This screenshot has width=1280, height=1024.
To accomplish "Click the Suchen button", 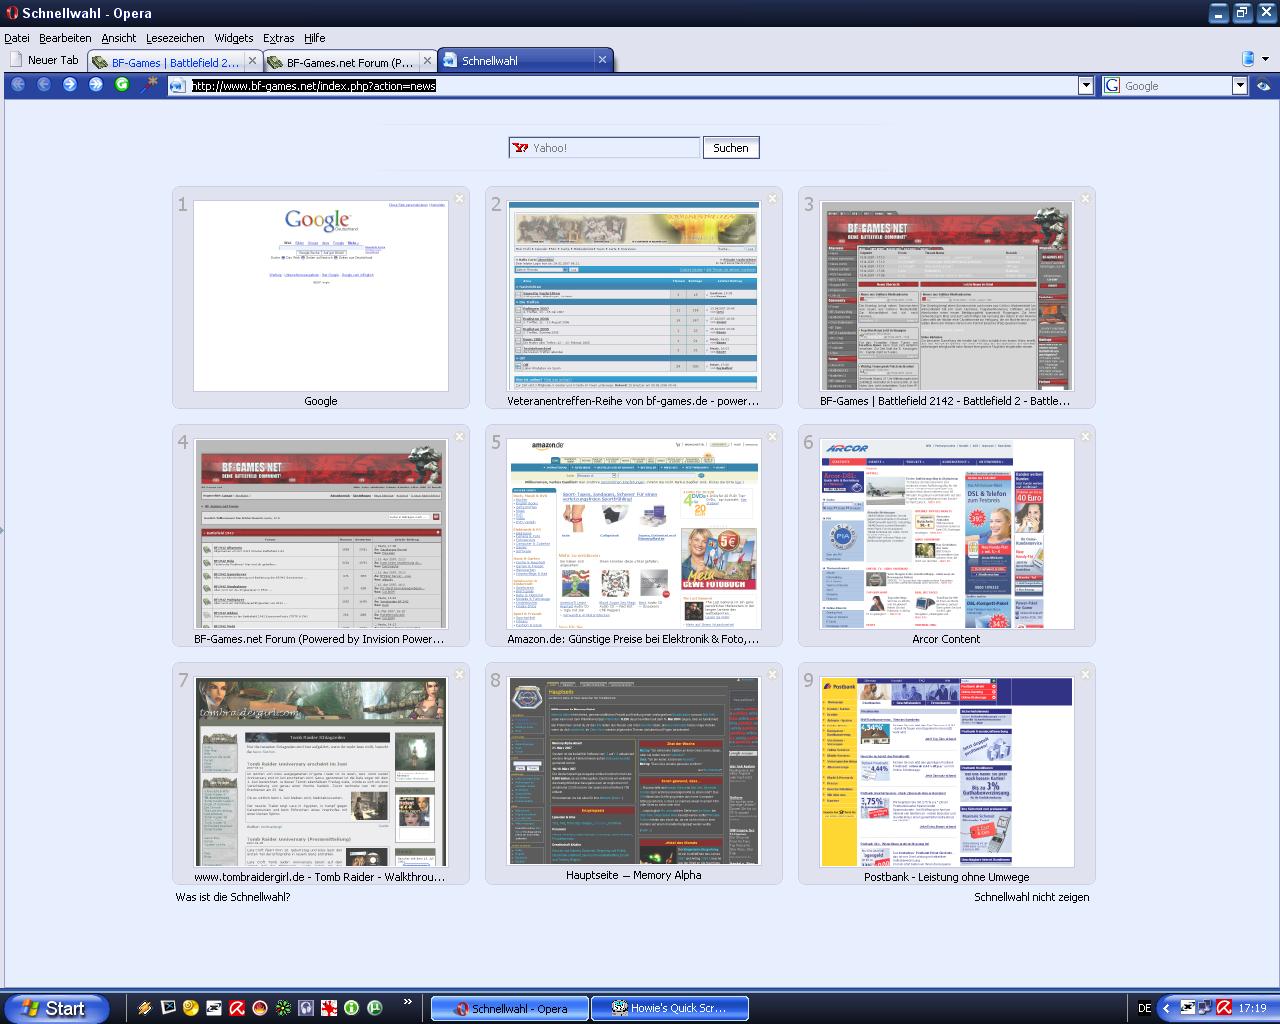I will (731, 148).
